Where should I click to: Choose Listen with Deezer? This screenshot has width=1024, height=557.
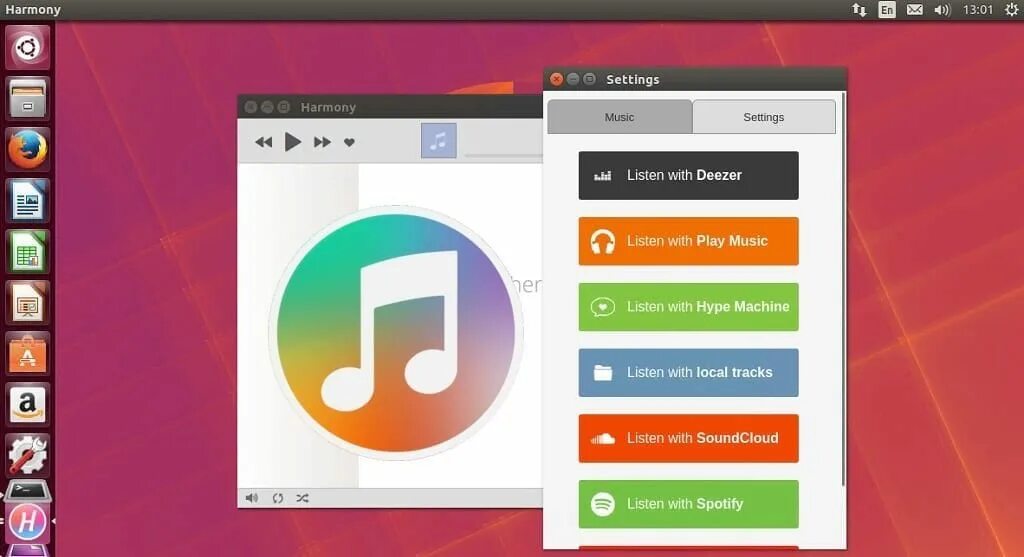(x=688, y=176)
